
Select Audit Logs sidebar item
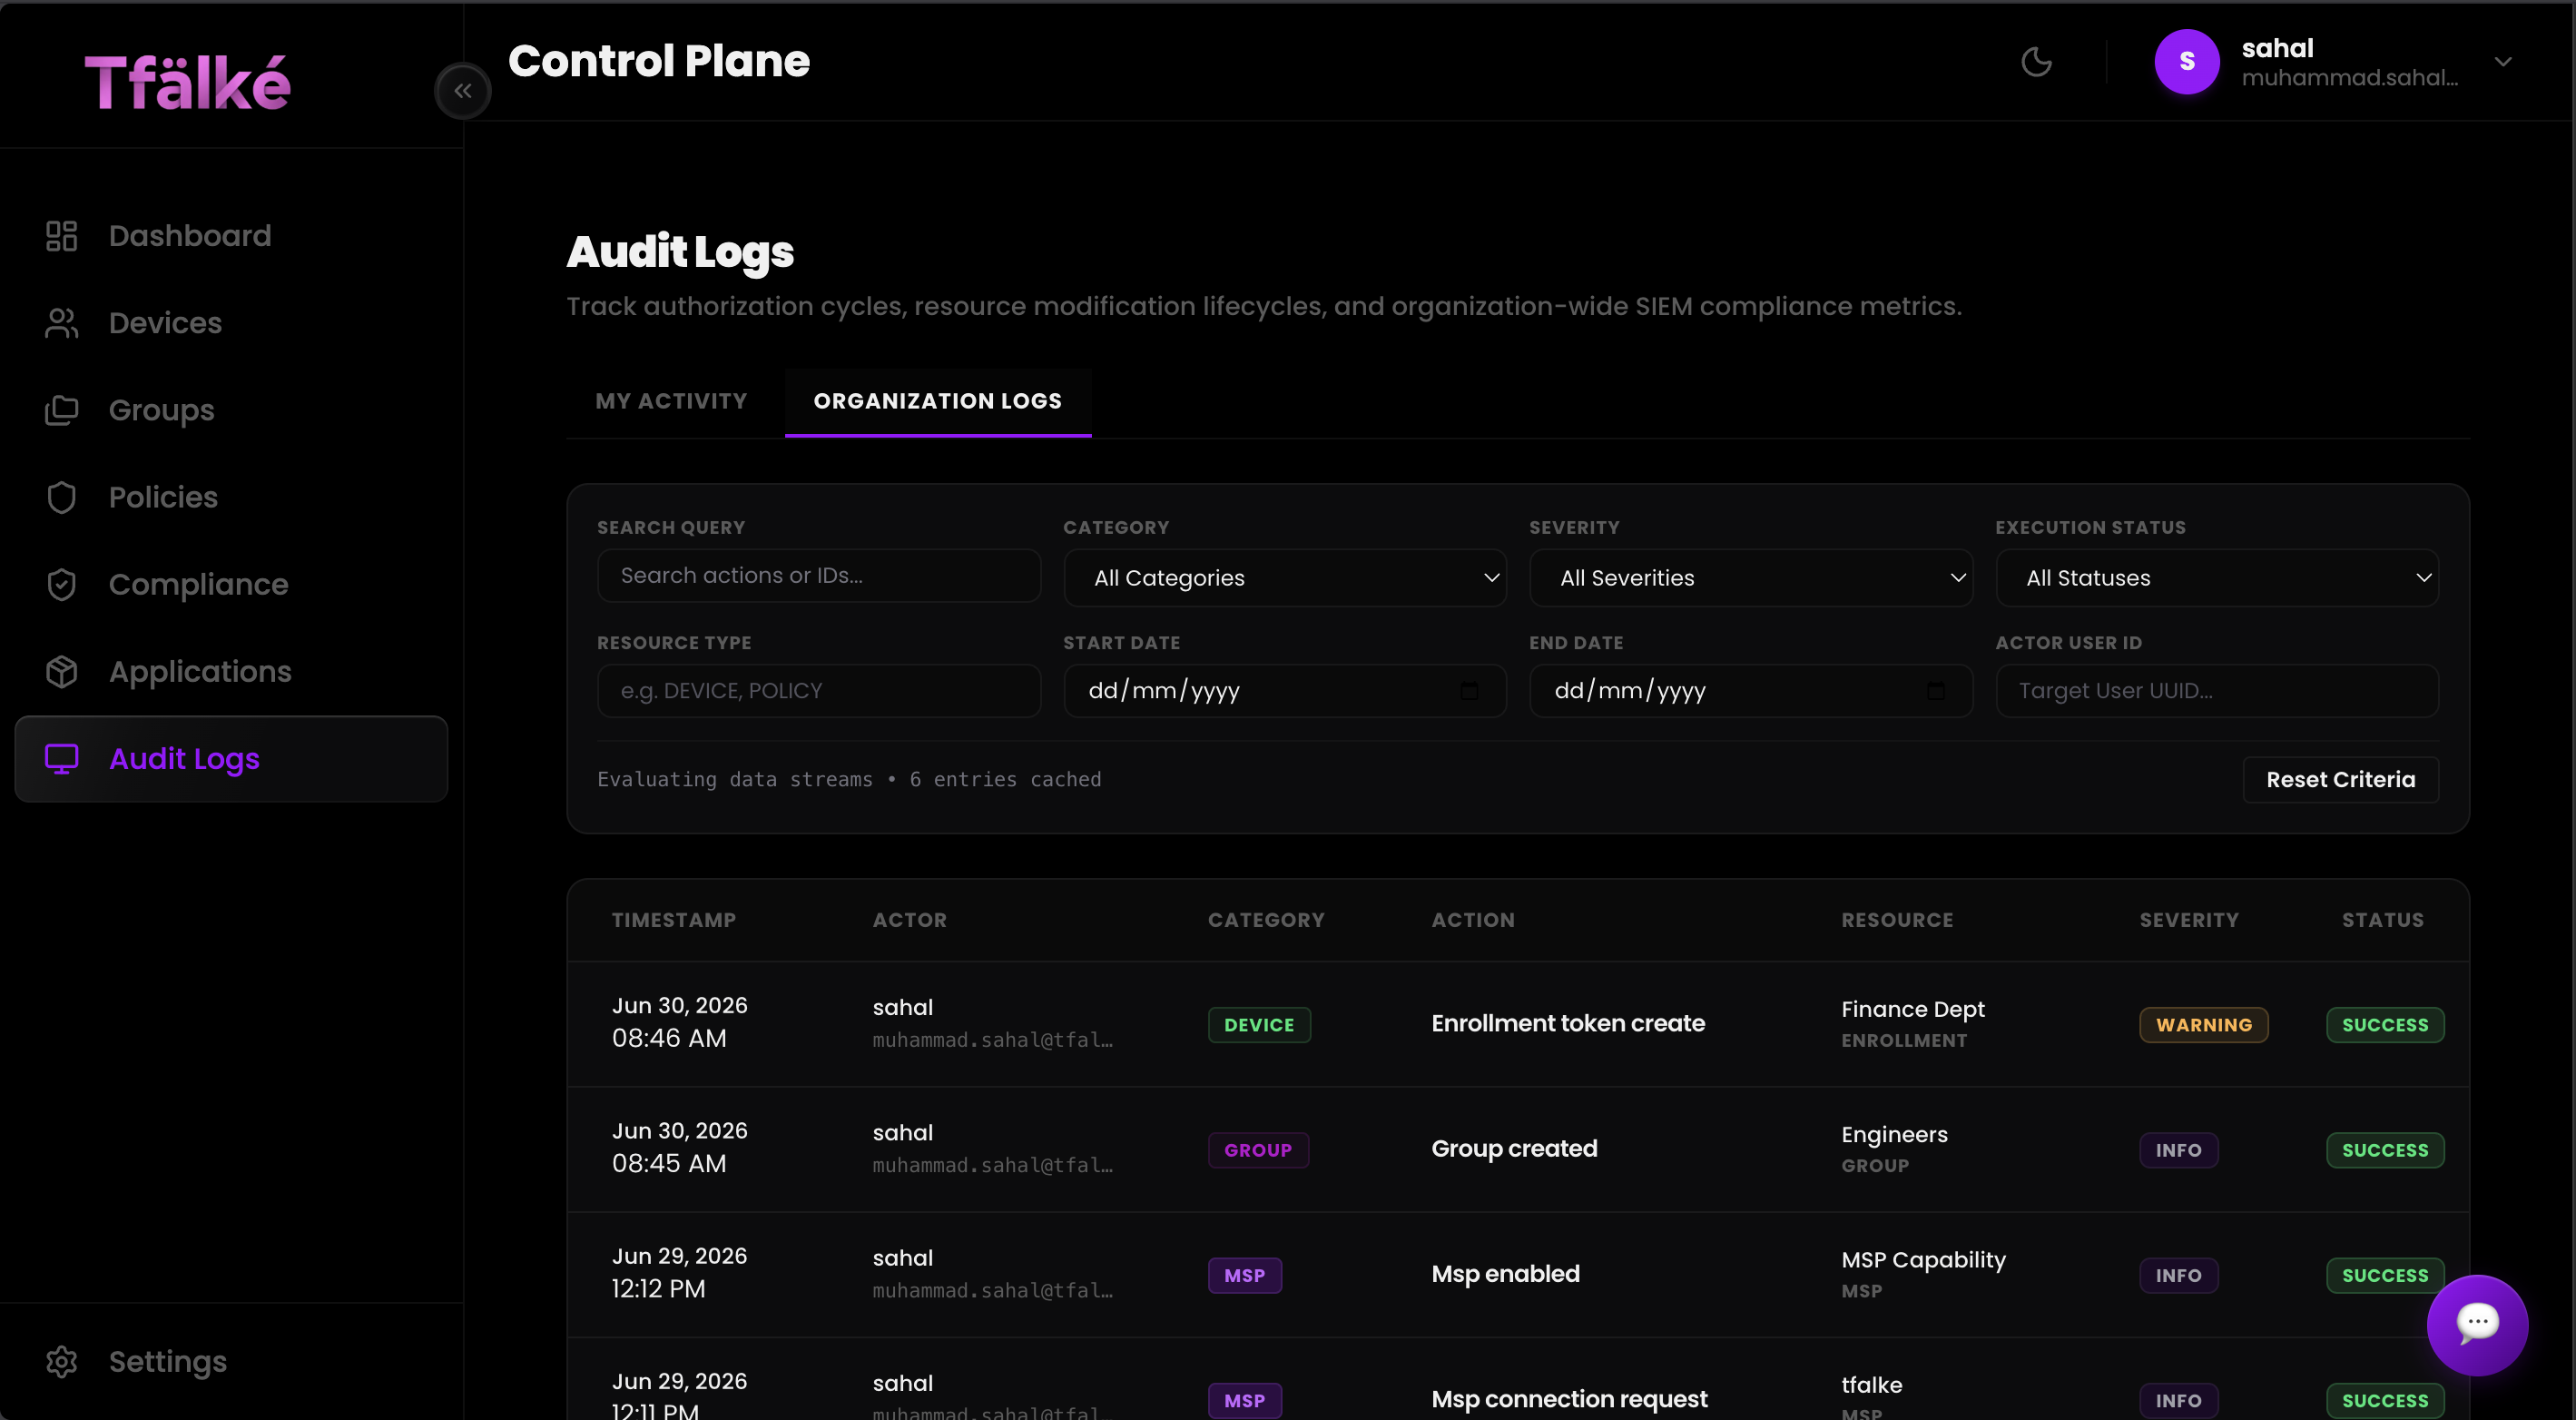pos(231,758)
